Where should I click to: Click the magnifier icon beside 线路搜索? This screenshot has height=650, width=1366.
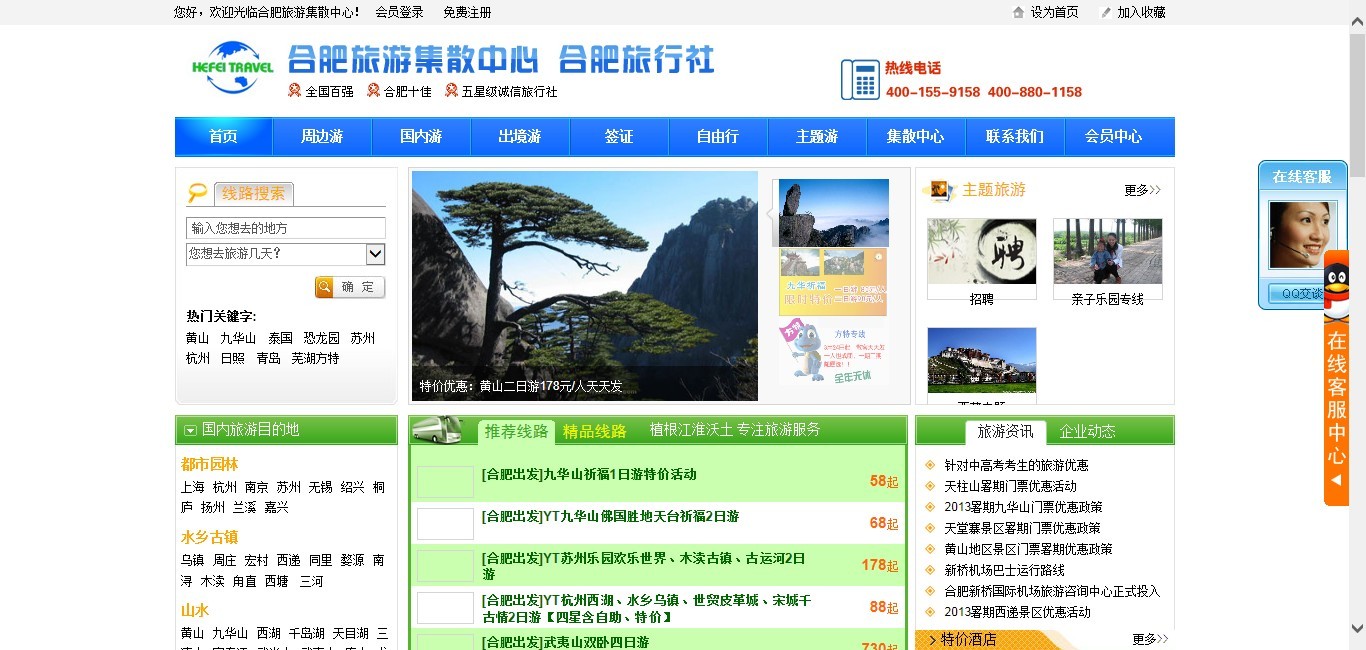tap(197, 193)
